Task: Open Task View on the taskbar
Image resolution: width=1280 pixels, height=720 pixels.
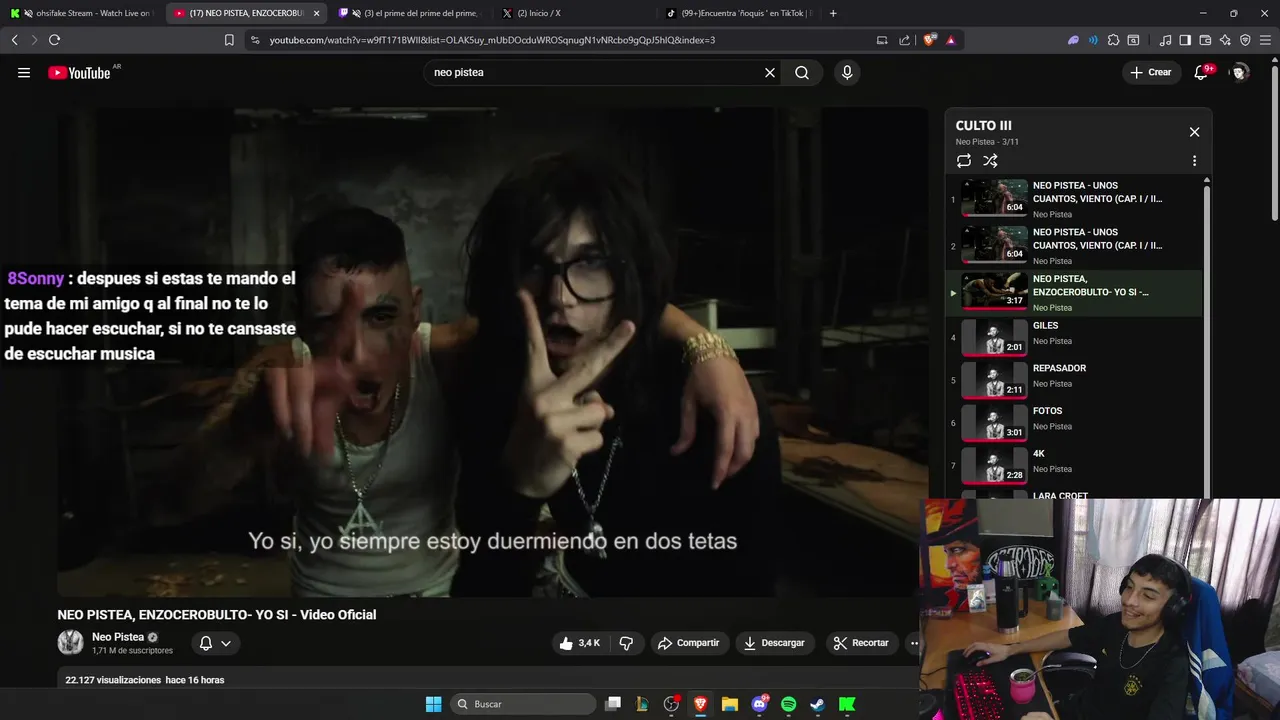Action: click(x=613, y=704)
